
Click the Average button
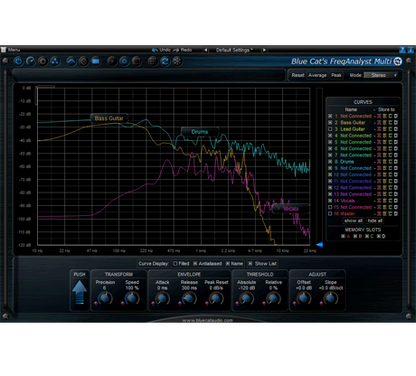click(x=317, y=75)
